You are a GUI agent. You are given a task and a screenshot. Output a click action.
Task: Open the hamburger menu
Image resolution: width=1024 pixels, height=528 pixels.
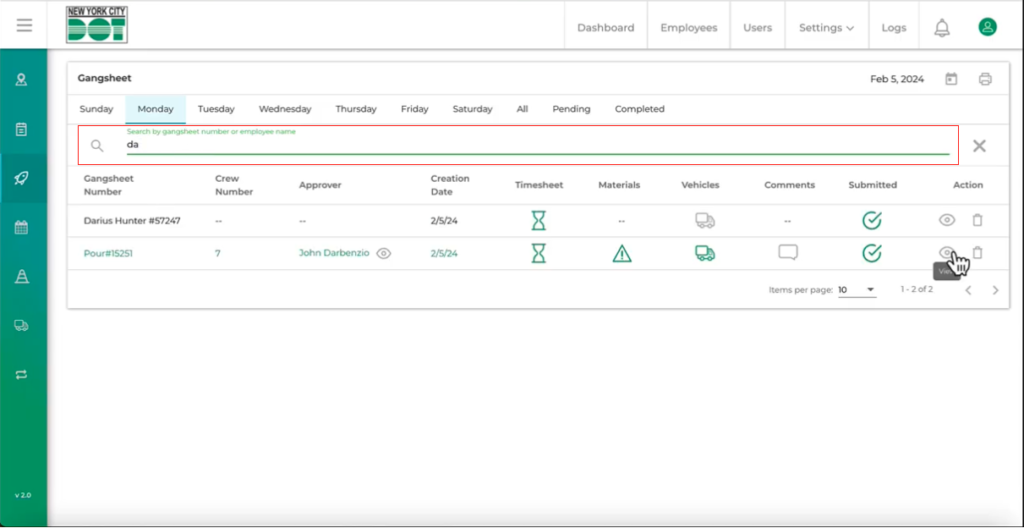coord(24,26)
